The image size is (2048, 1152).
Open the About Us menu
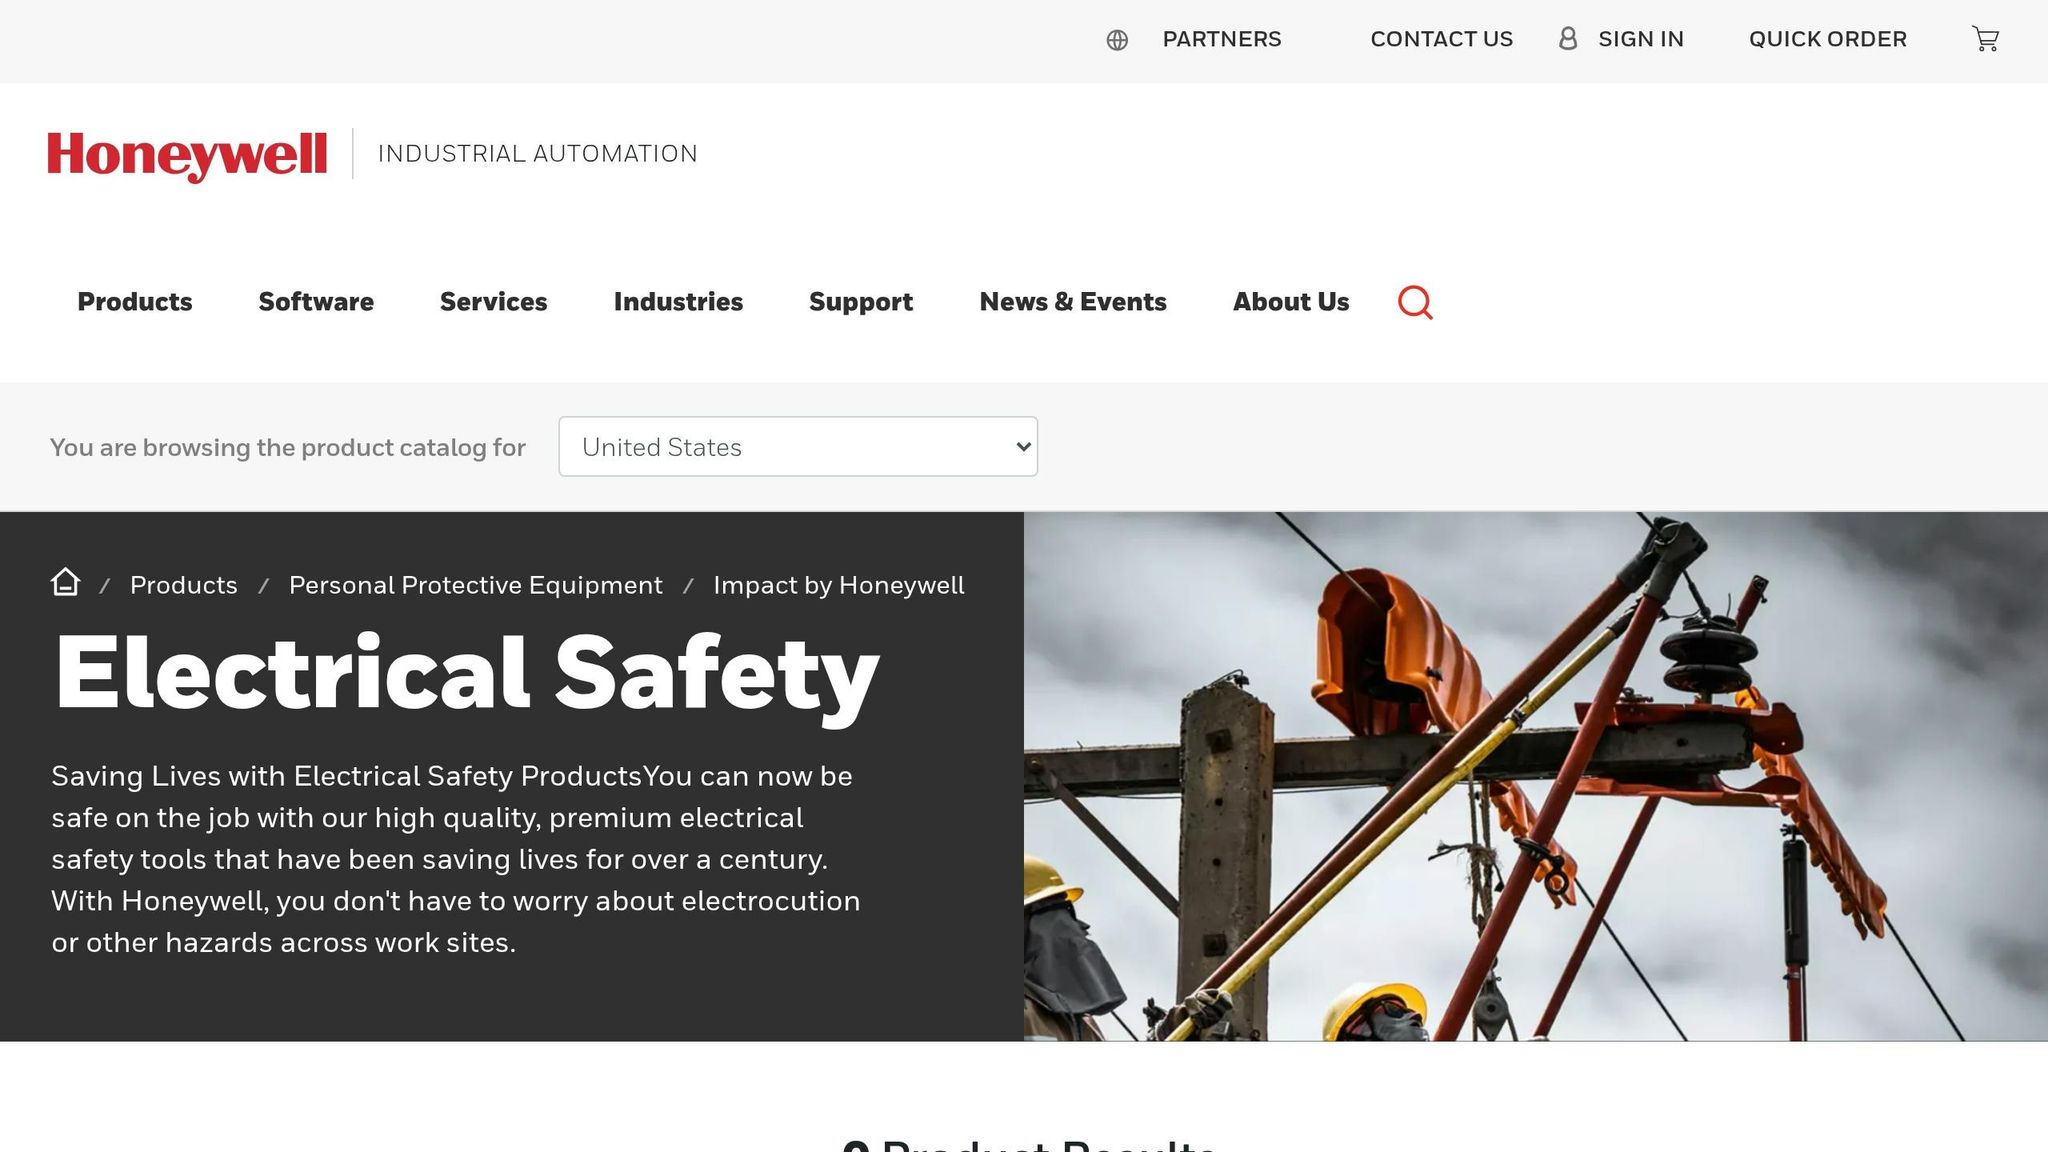(x=1291, y=302)
